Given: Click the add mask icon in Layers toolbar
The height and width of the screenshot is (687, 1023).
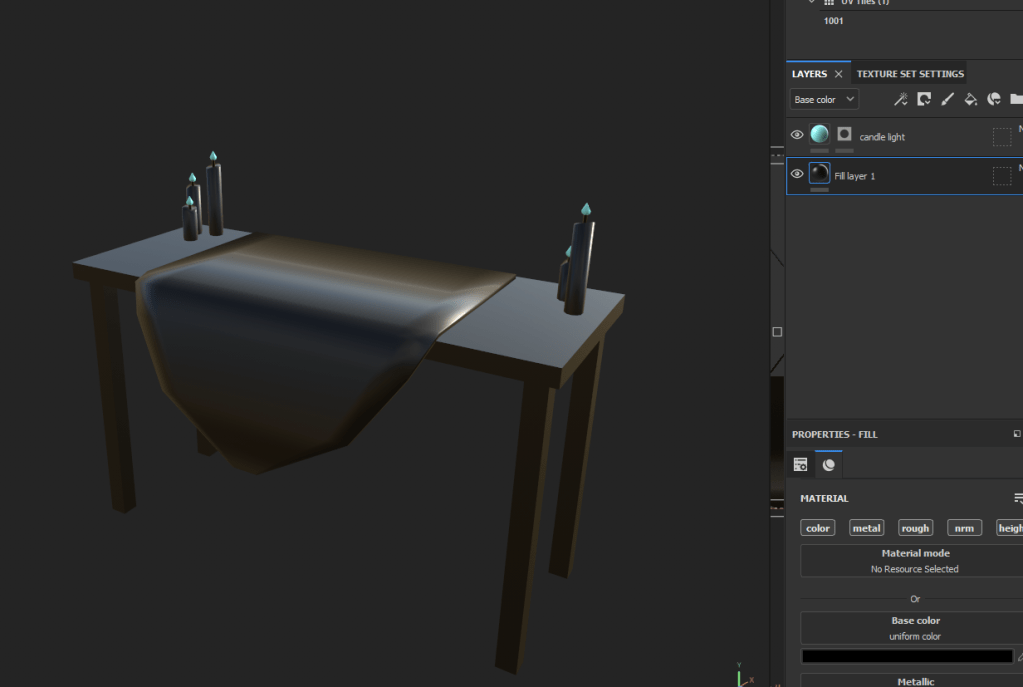Looking at the screenshot, I should point(924,99).
